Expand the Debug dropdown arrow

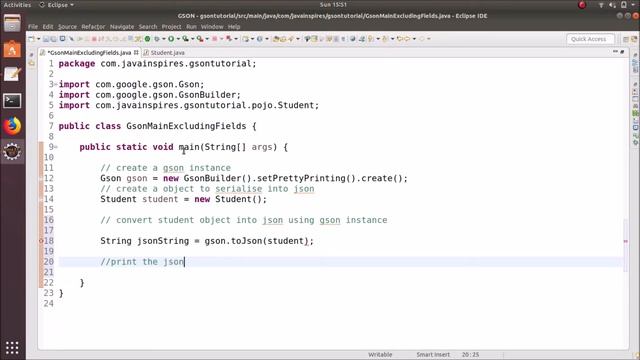tap(164, 39)
